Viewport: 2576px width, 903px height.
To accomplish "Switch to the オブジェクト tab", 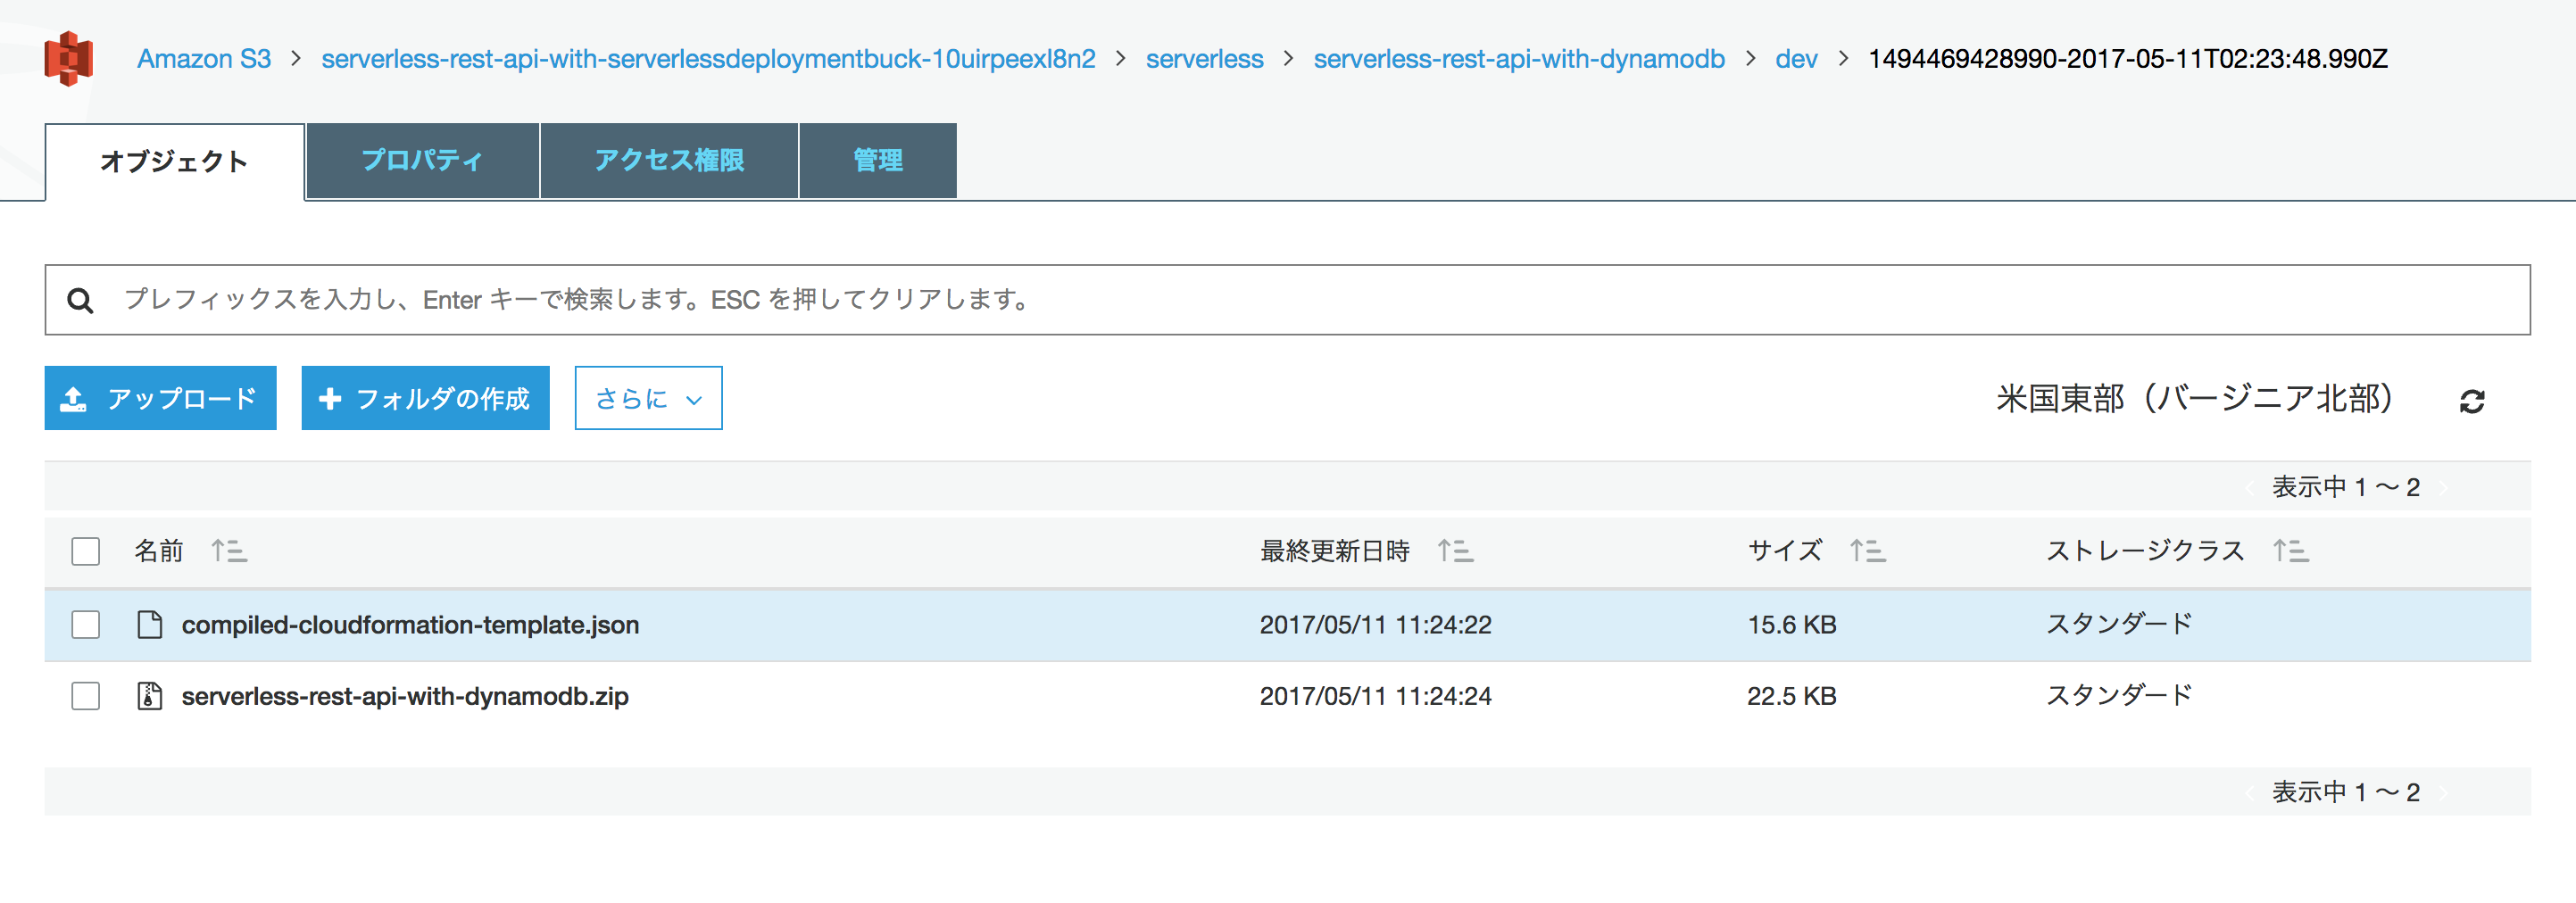I will click(x=174, y=162).
